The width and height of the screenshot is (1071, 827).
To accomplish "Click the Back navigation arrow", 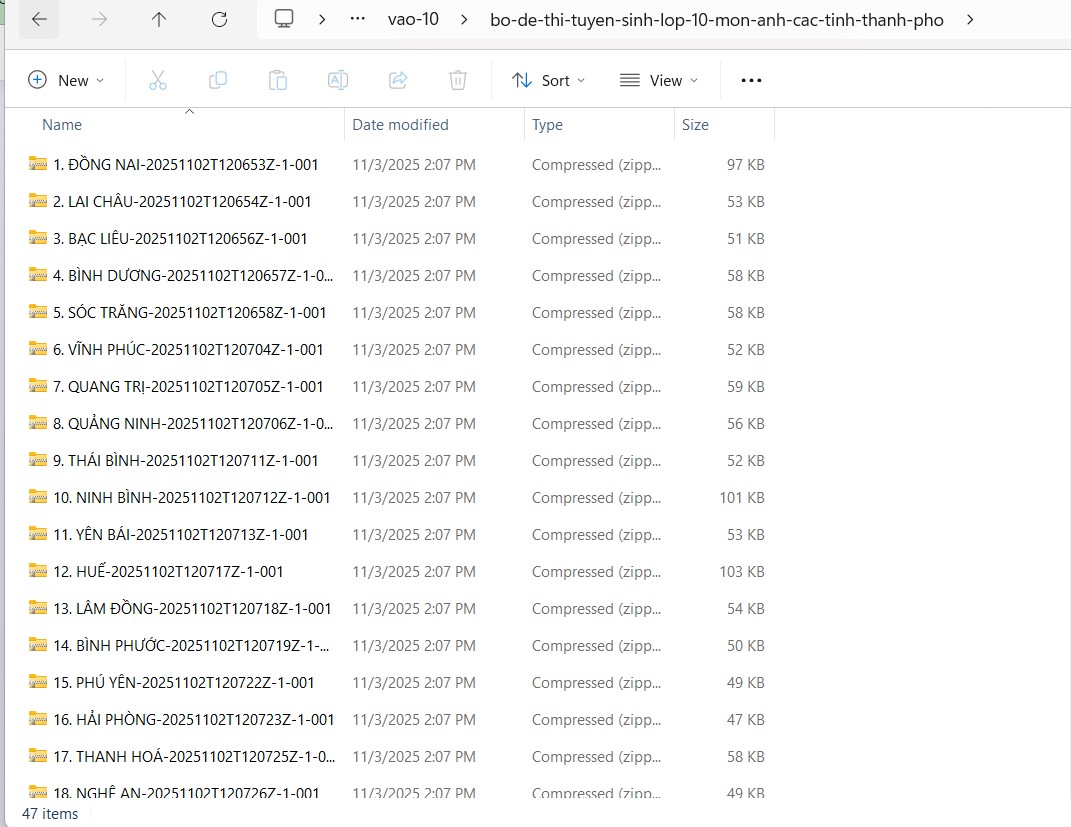I will (x=39, y=20).
